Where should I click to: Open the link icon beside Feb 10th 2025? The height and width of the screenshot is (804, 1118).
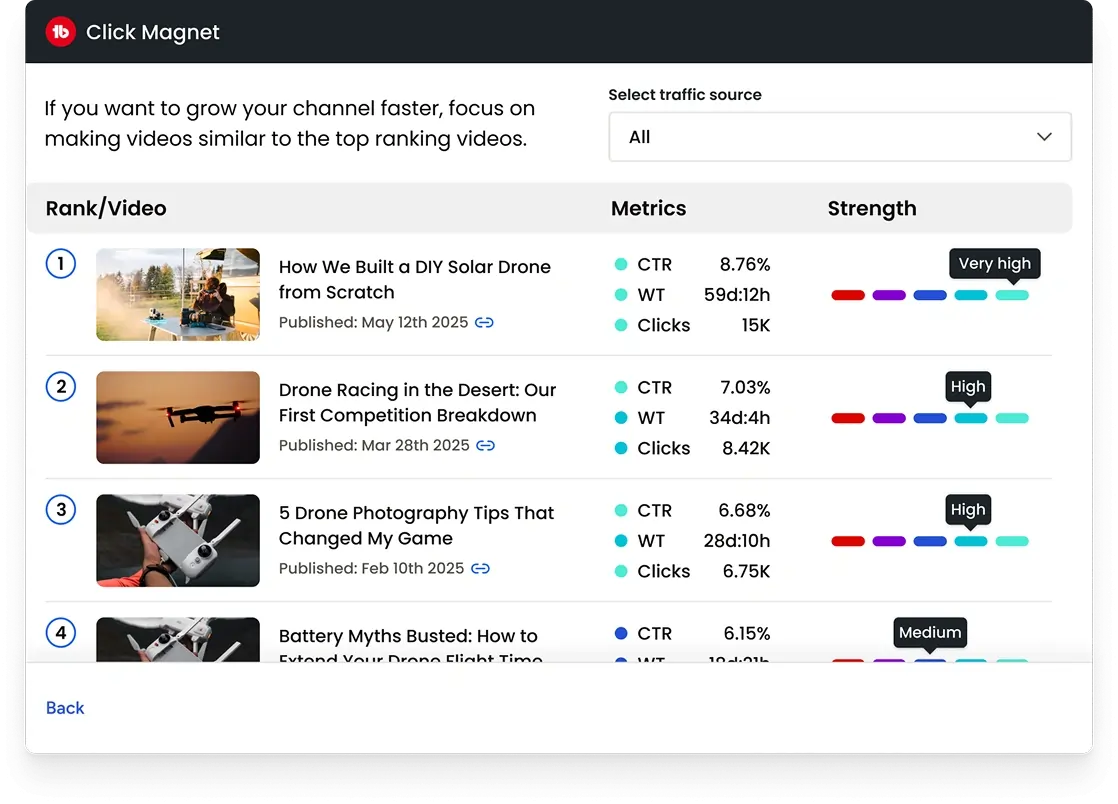point(480,568)
